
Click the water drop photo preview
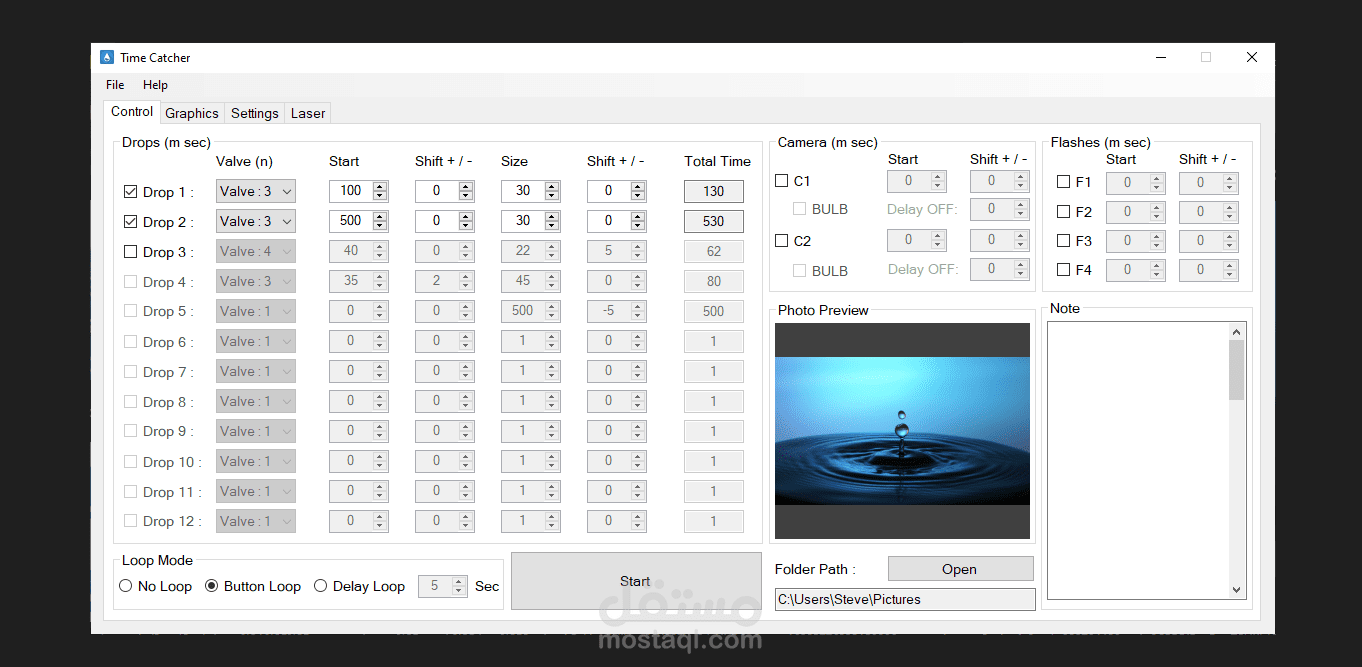point(902,431)
